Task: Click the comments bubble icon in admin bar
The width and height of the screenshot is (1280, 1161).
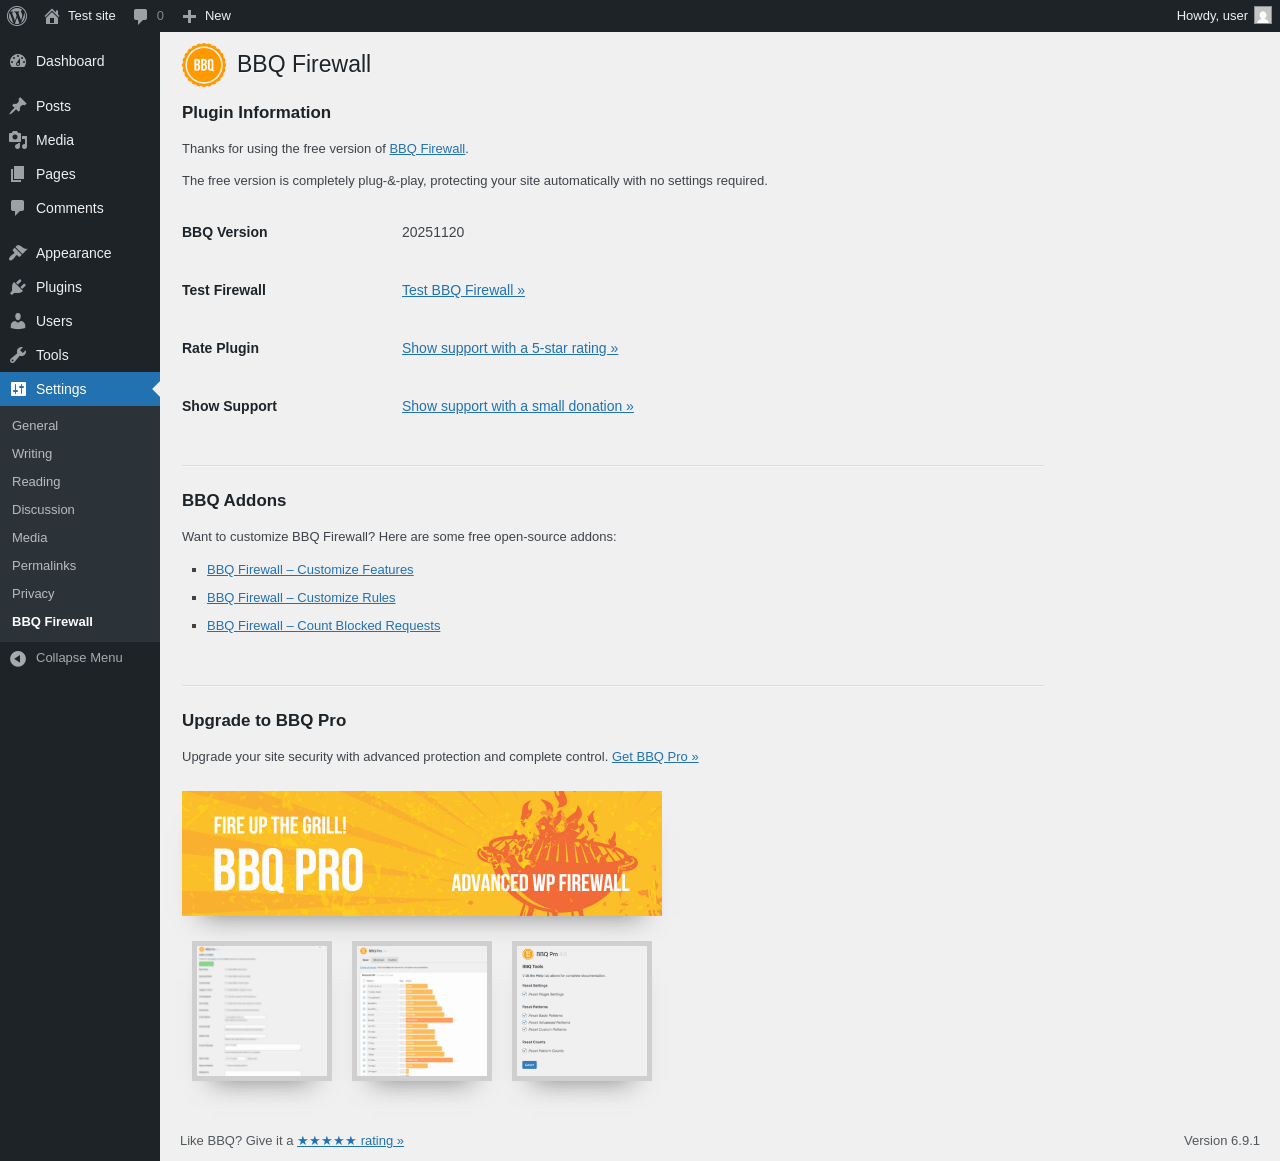Action: coord(140,16)
